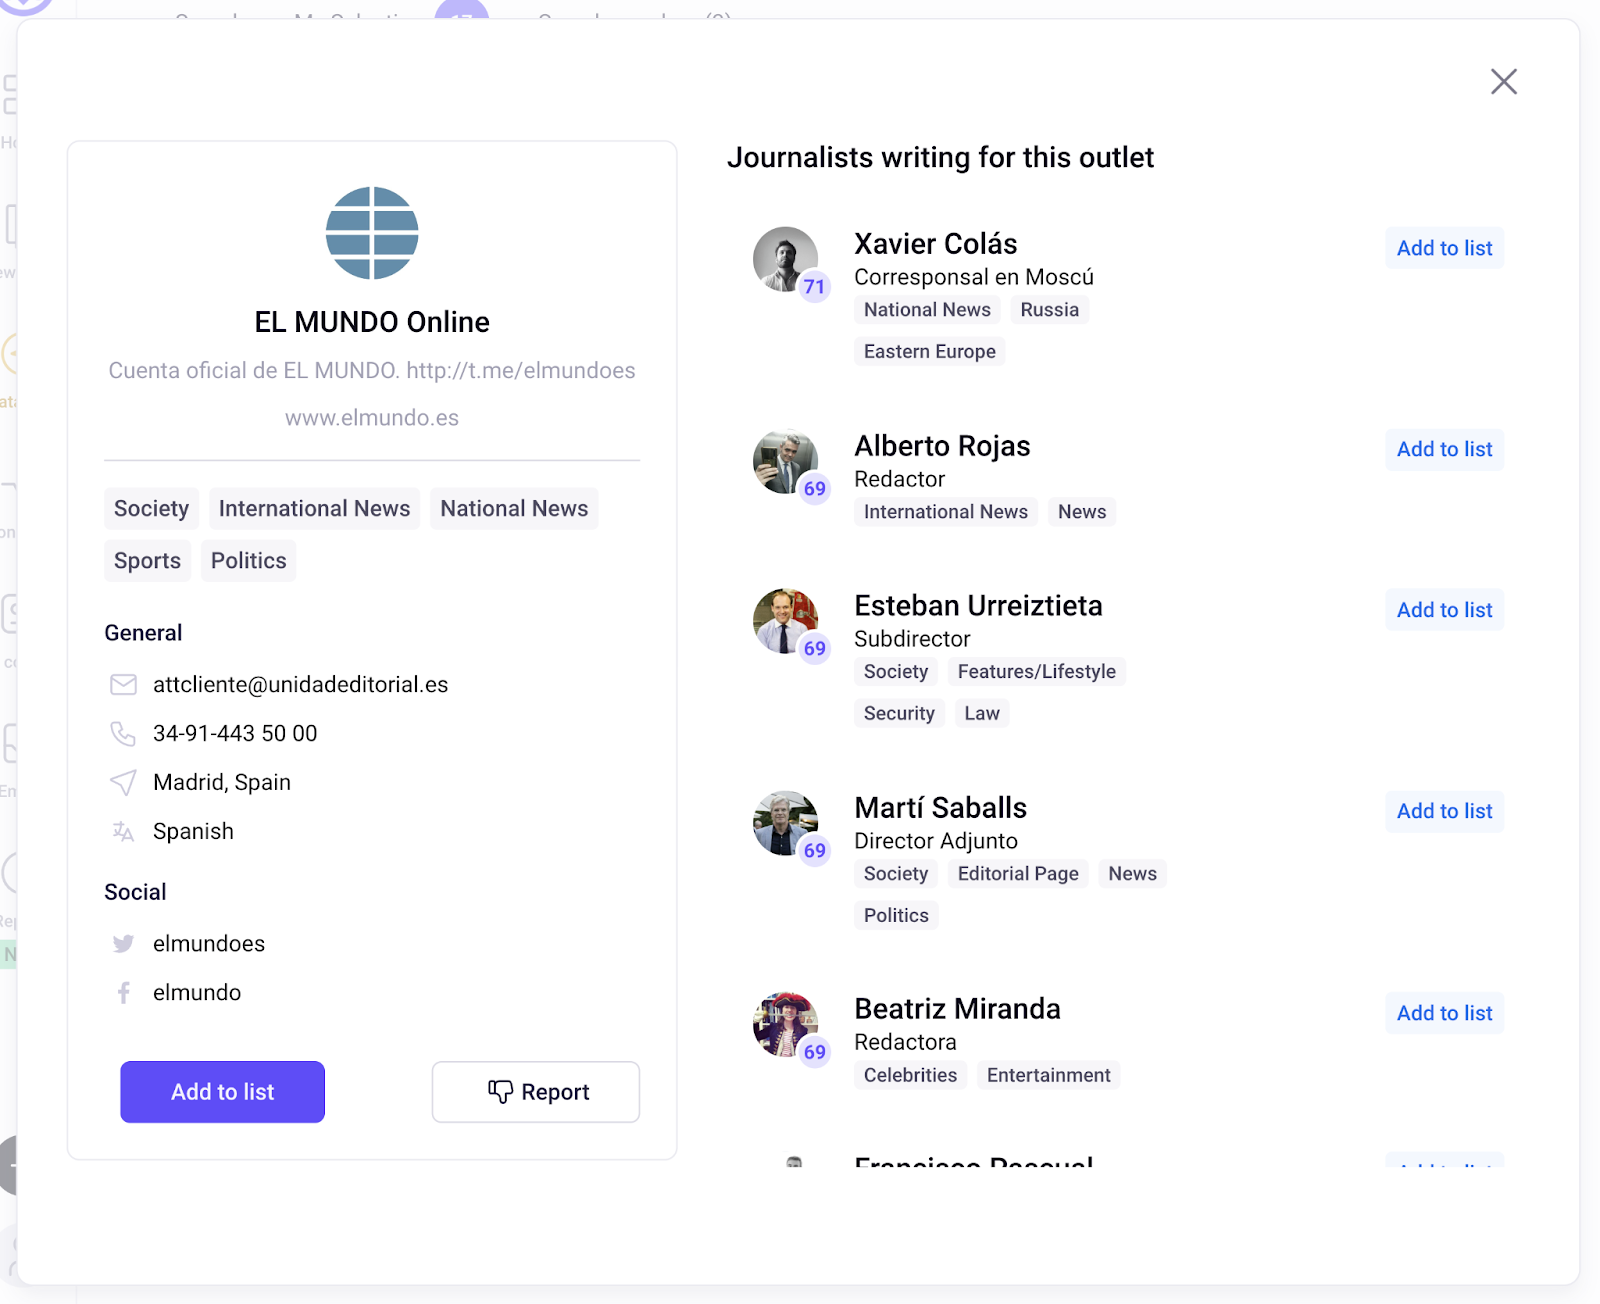Open Esteban Urreiztieta's profile photo
Screen dimensions: 1600x1304
pos(785,621)
